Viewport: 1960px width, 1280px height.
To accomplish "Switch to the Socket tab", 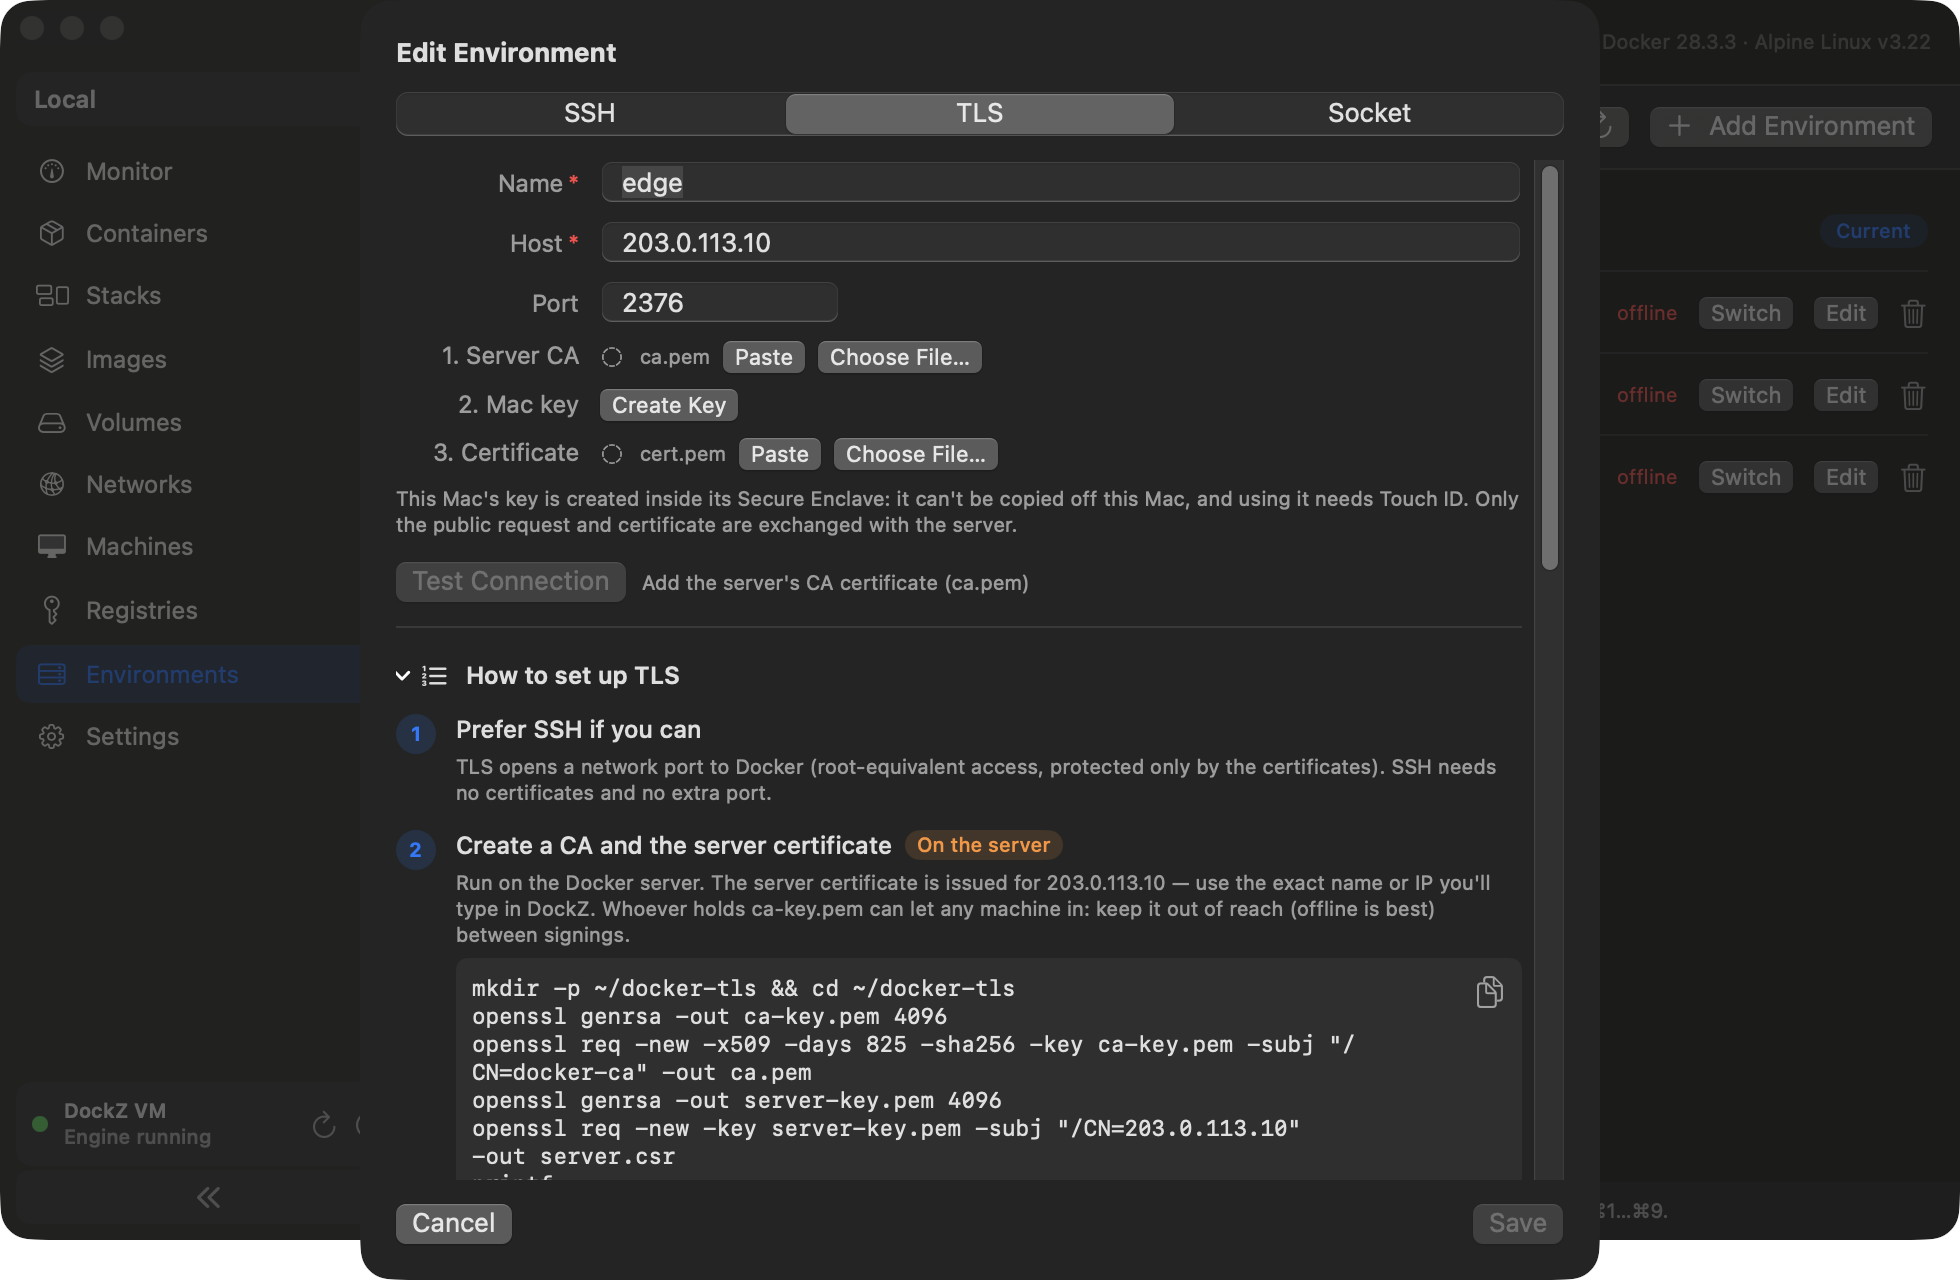I will click(1369, 113).
